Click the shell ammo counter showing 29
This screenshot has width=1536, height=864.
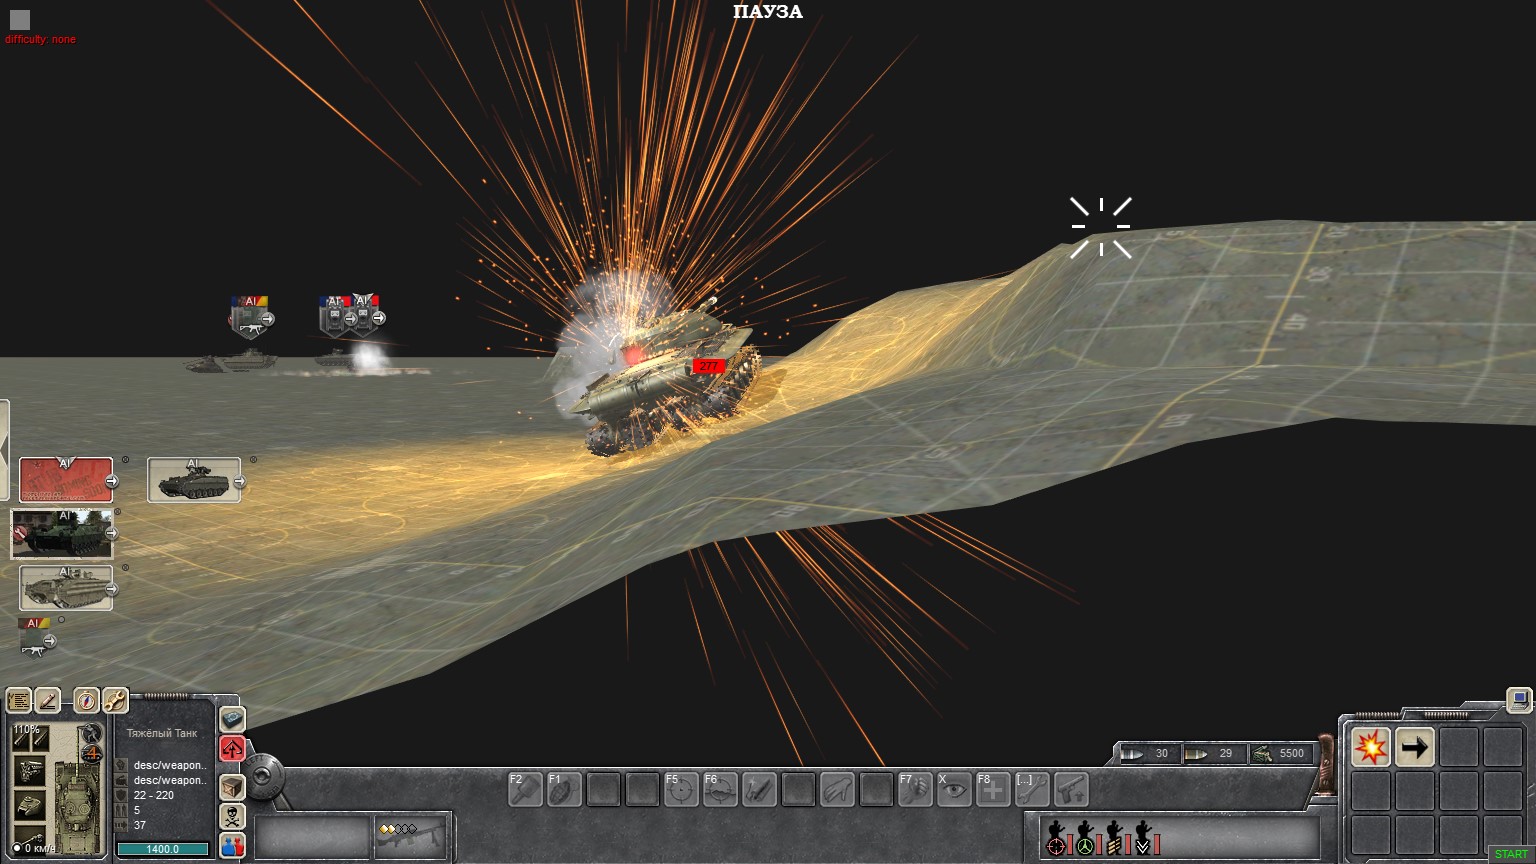pos(1213,754)
